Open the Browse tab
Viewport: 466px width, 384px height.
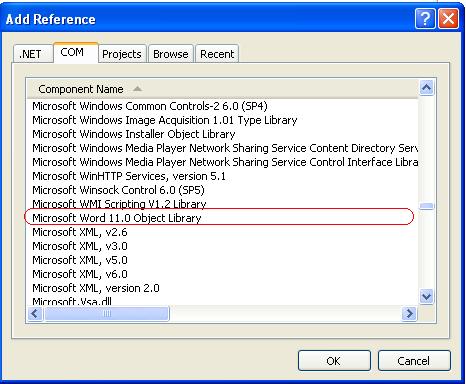pos(171,54)
